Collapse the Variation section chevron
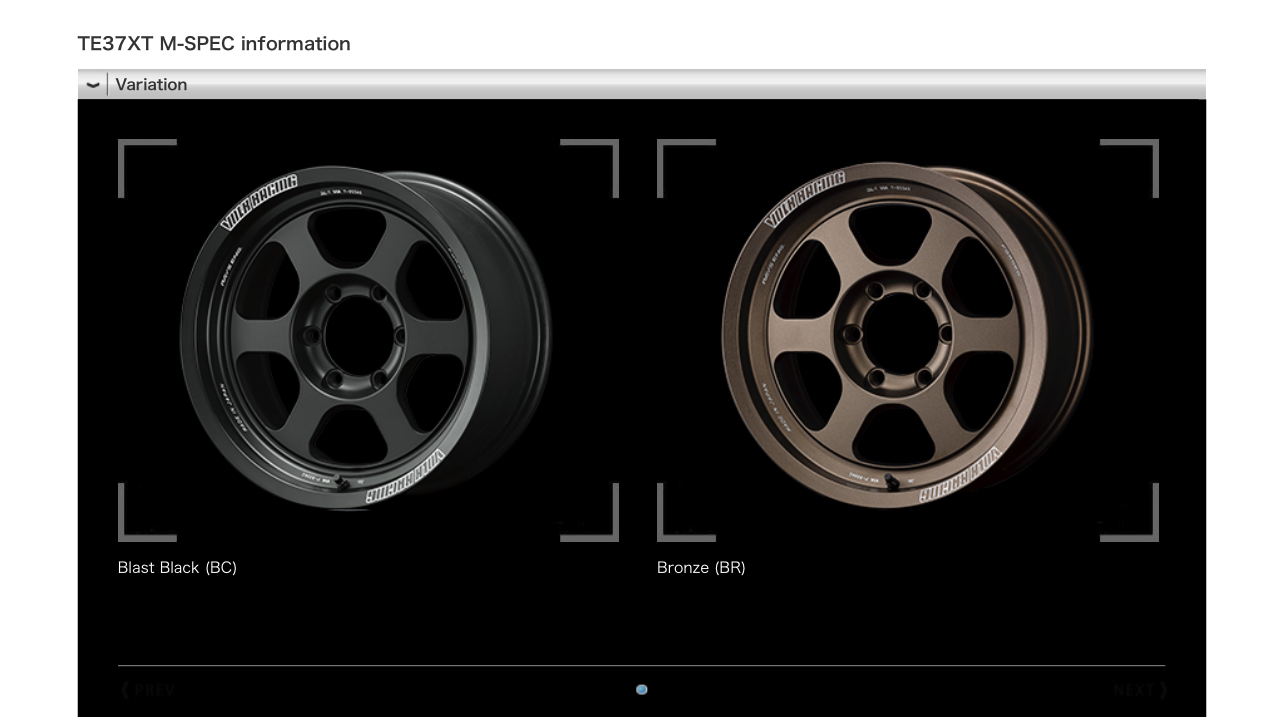 93,85
